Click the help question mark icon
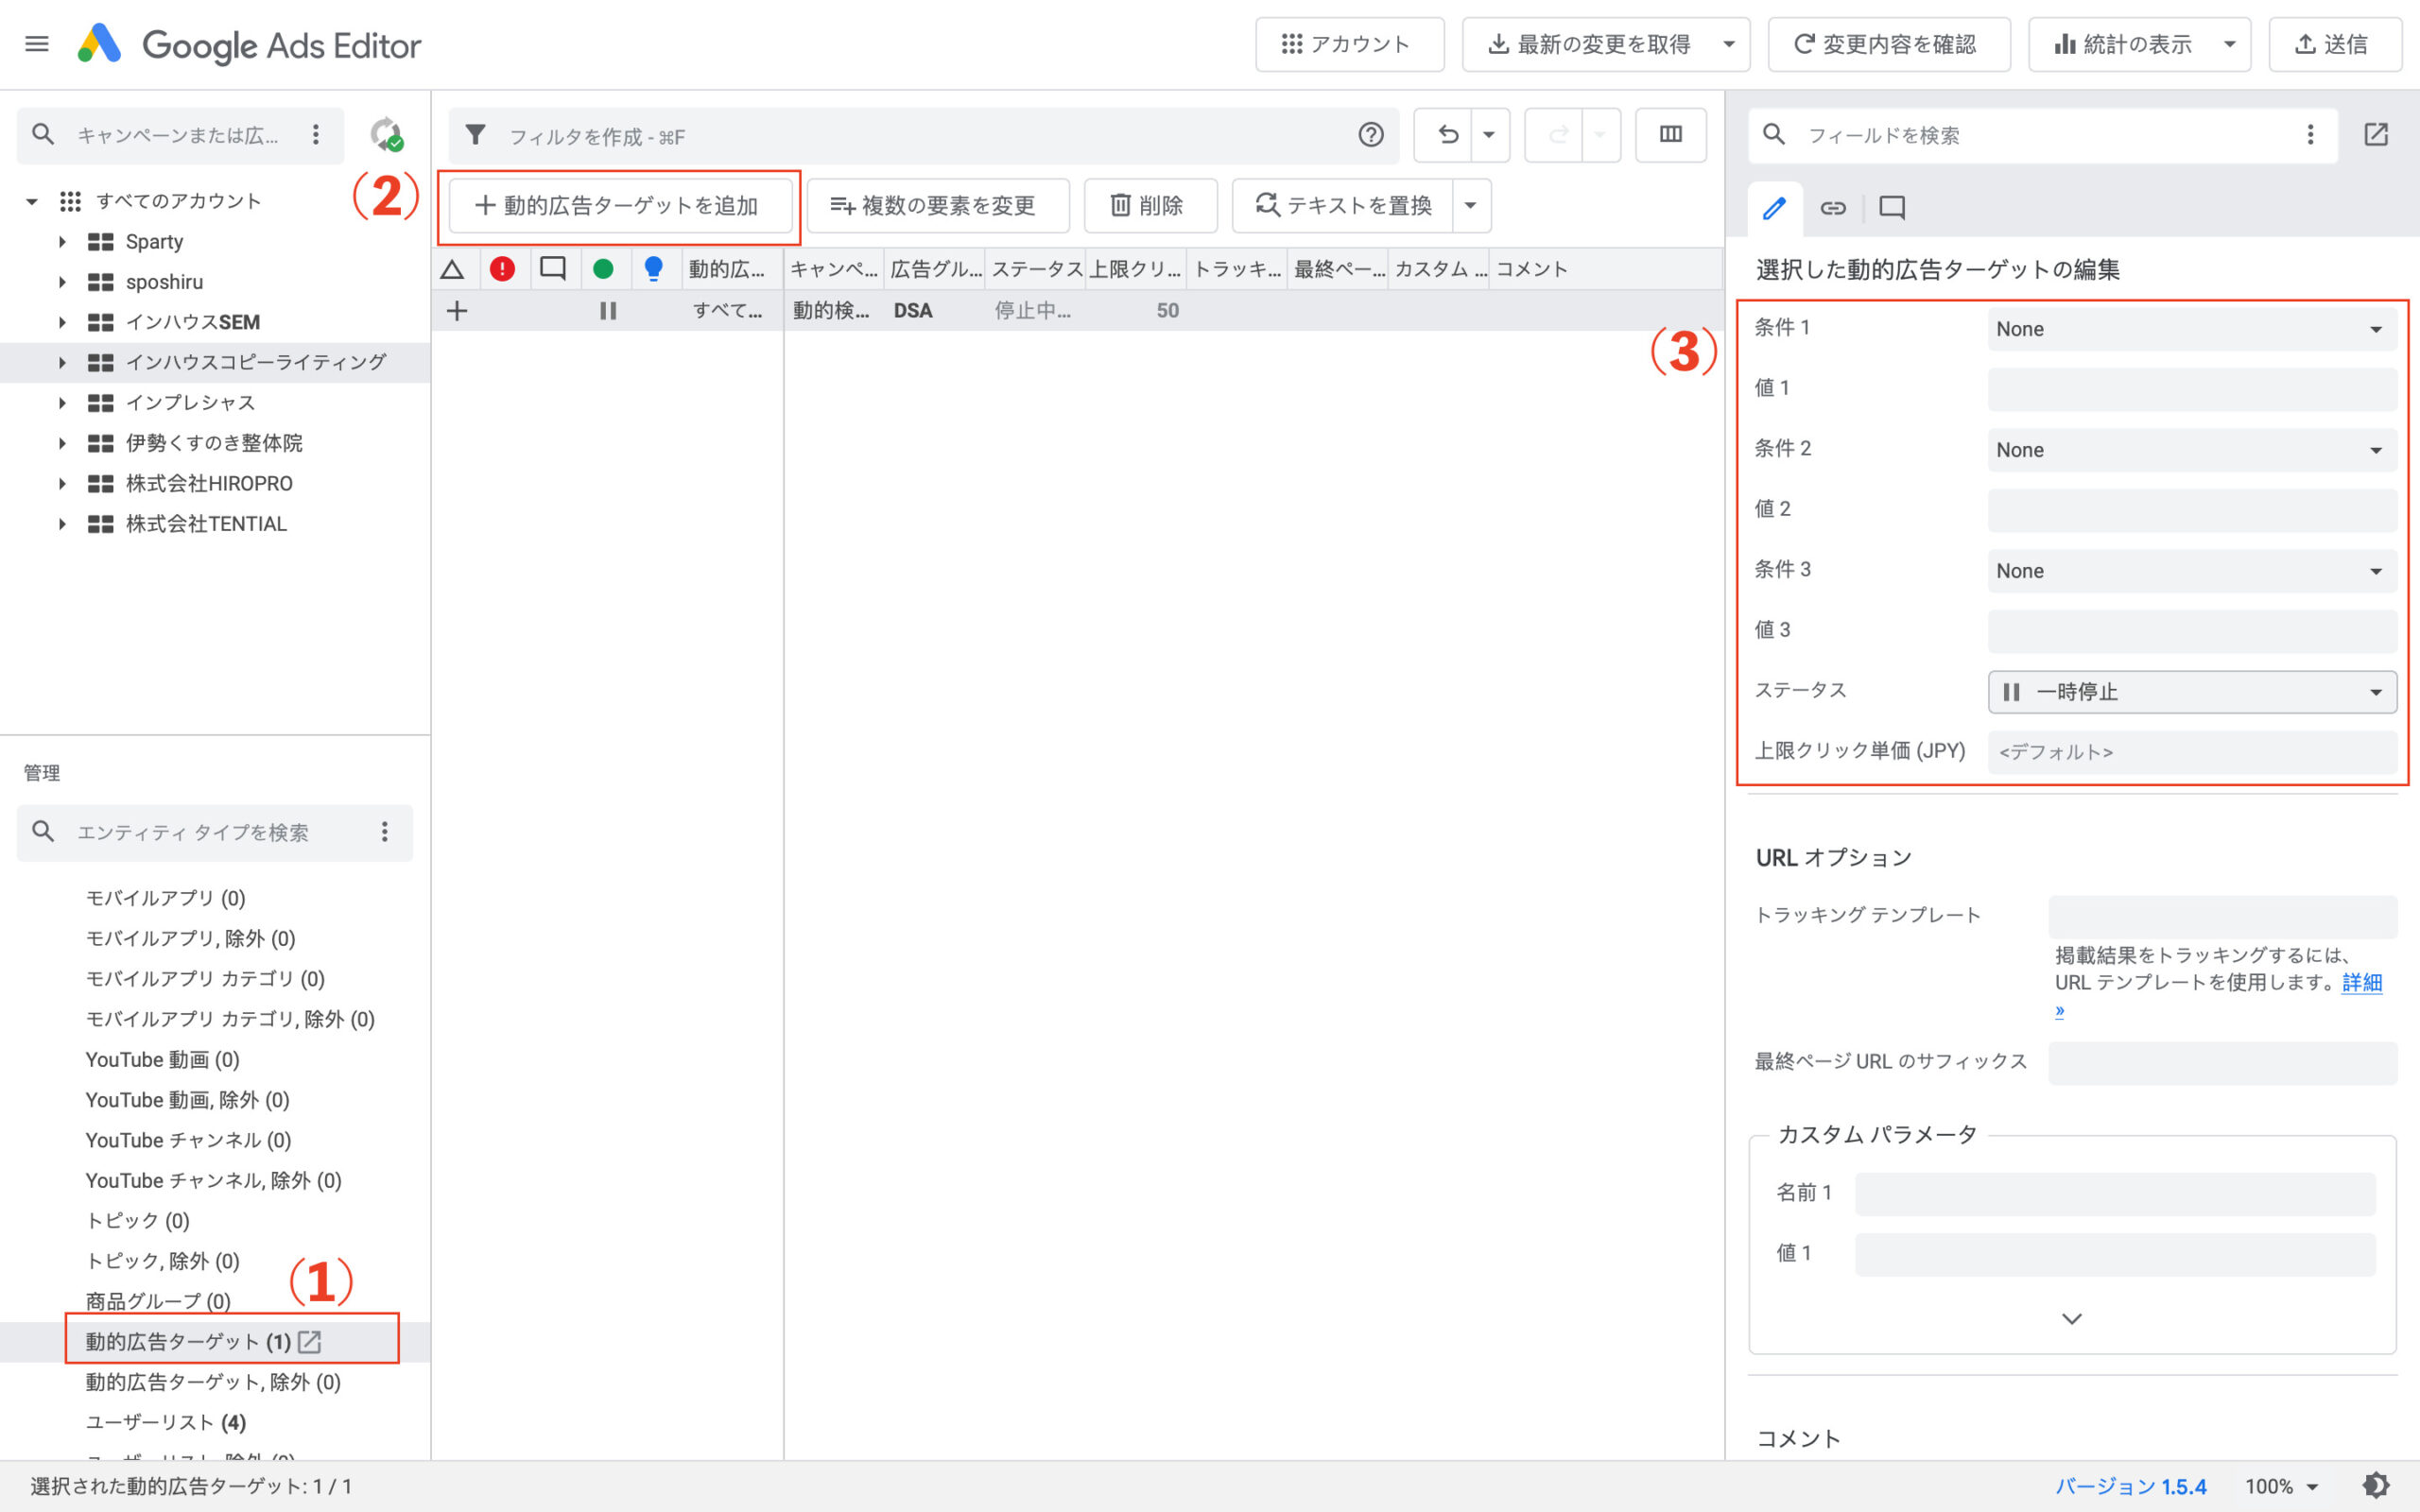 (1371, 136)
